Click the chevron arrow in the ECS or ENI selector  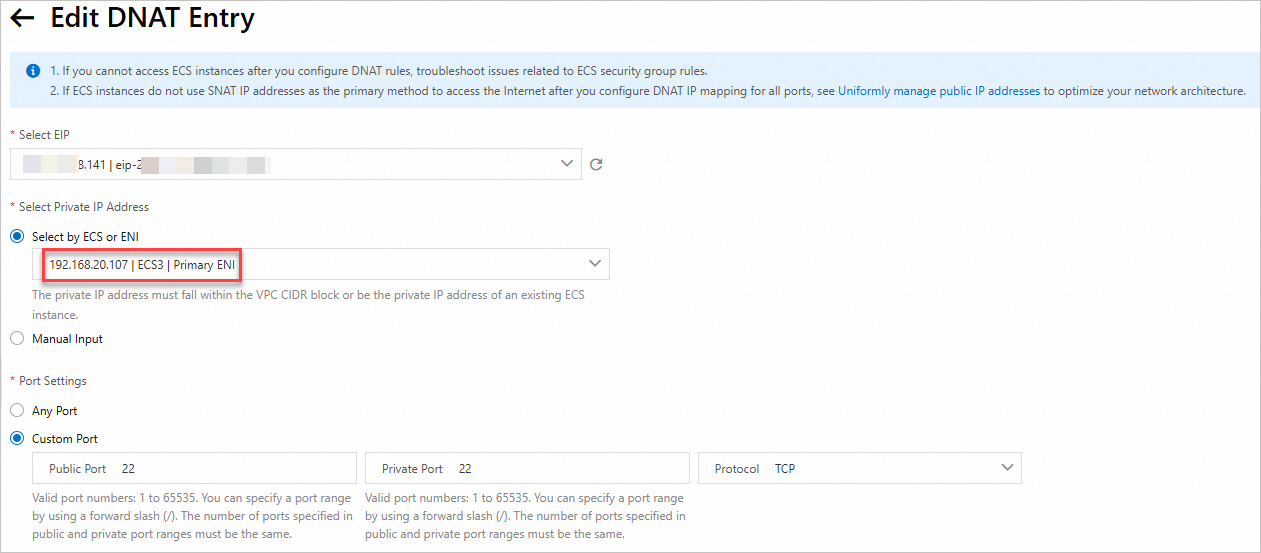[x=595, y=263]
